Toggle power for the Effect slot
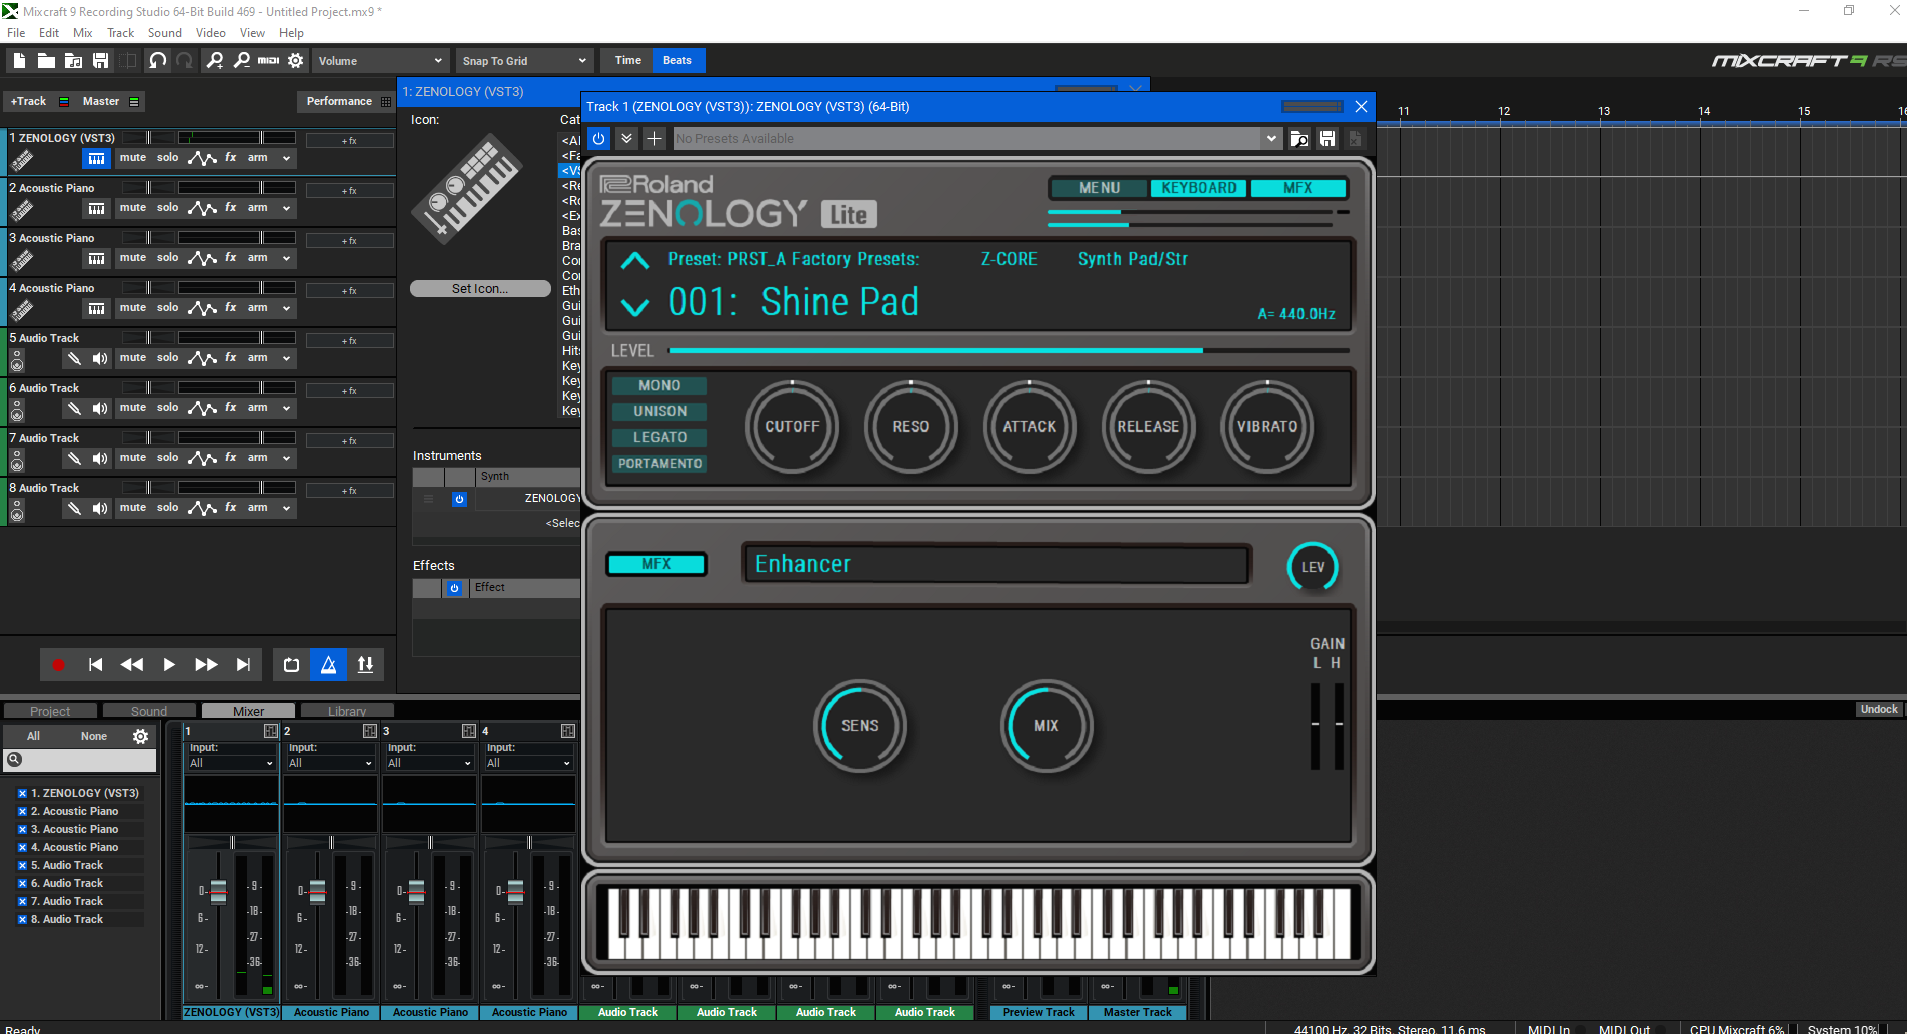Image resolution: width=1907 pixels, height=1034 pixels. (x=454, y=588)
